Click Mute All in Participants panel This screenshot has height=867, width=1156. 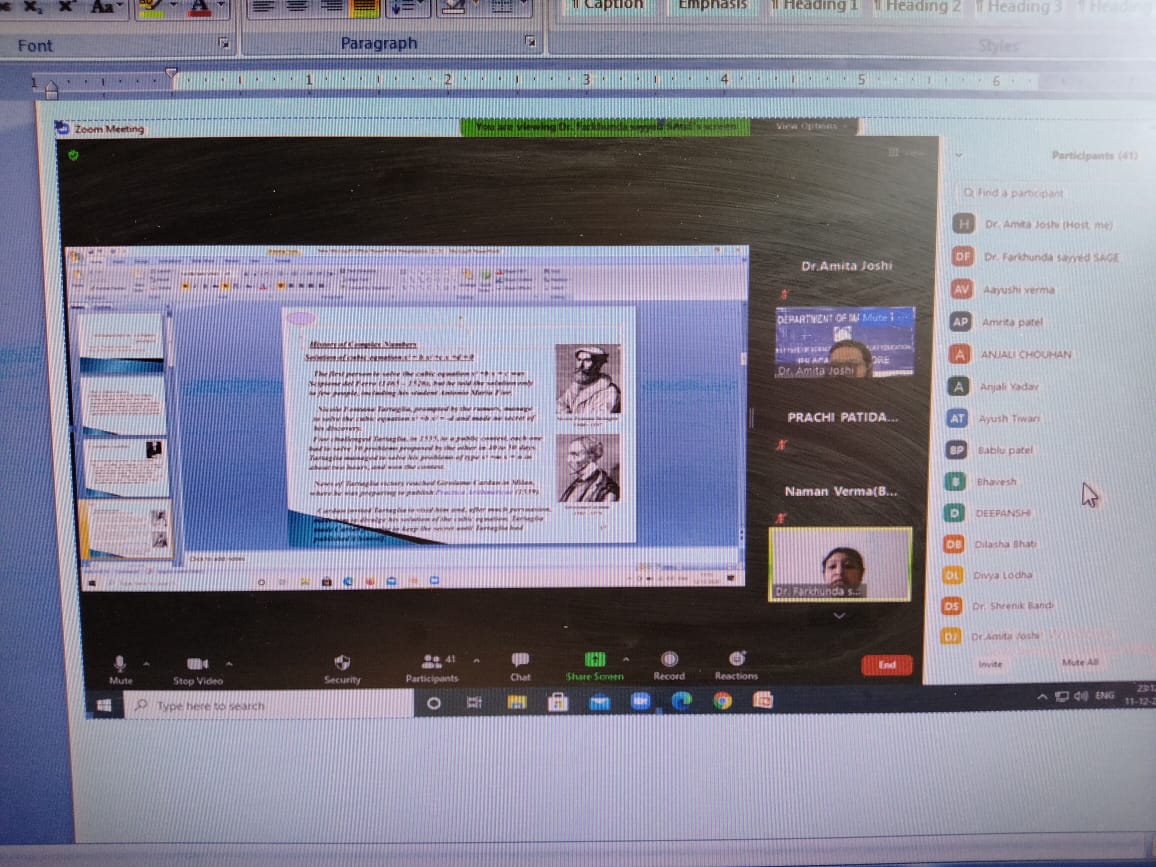pos(1080,662)
